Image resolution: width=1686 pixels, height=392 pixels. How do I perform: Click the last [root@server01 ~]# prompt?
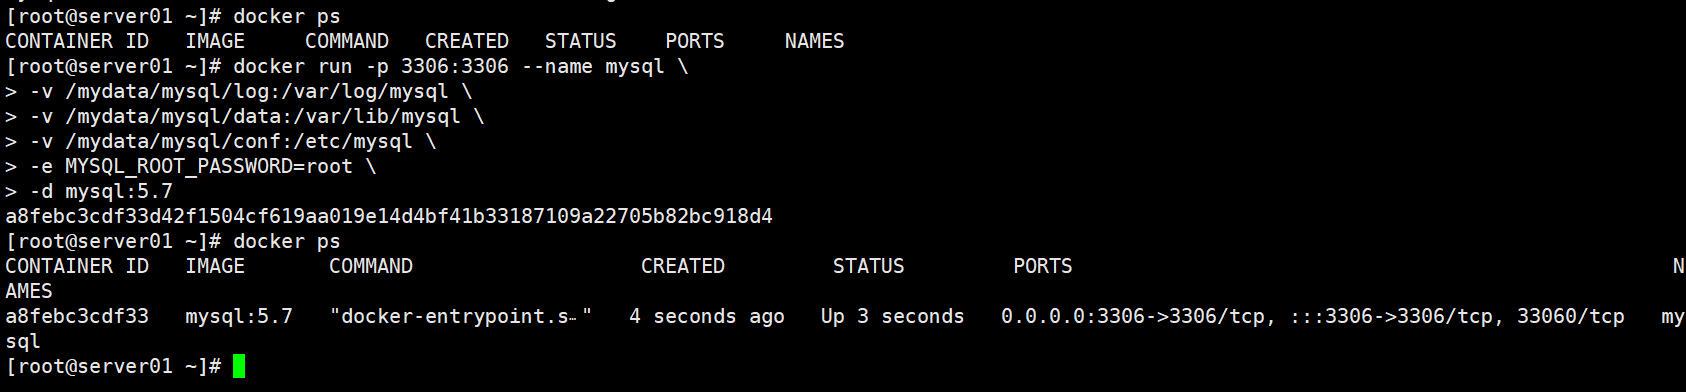point(113,366)
